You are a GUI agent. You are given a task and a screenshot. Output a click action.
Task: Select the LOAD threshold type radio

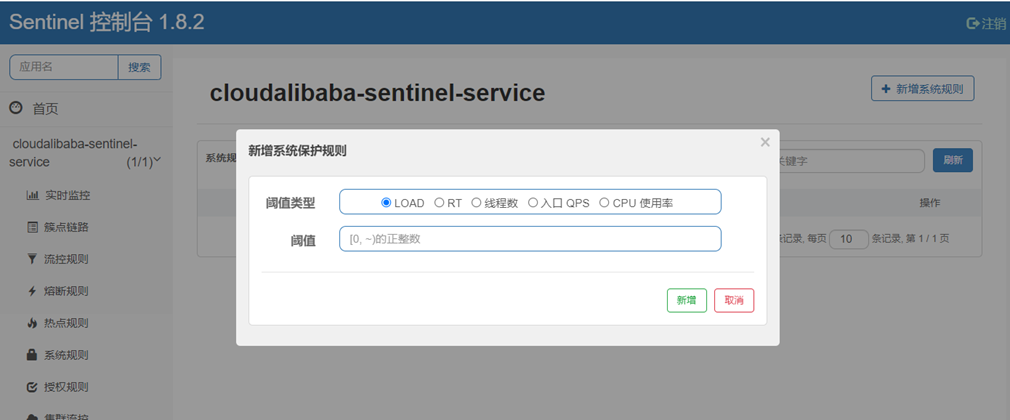click(386, 203)
